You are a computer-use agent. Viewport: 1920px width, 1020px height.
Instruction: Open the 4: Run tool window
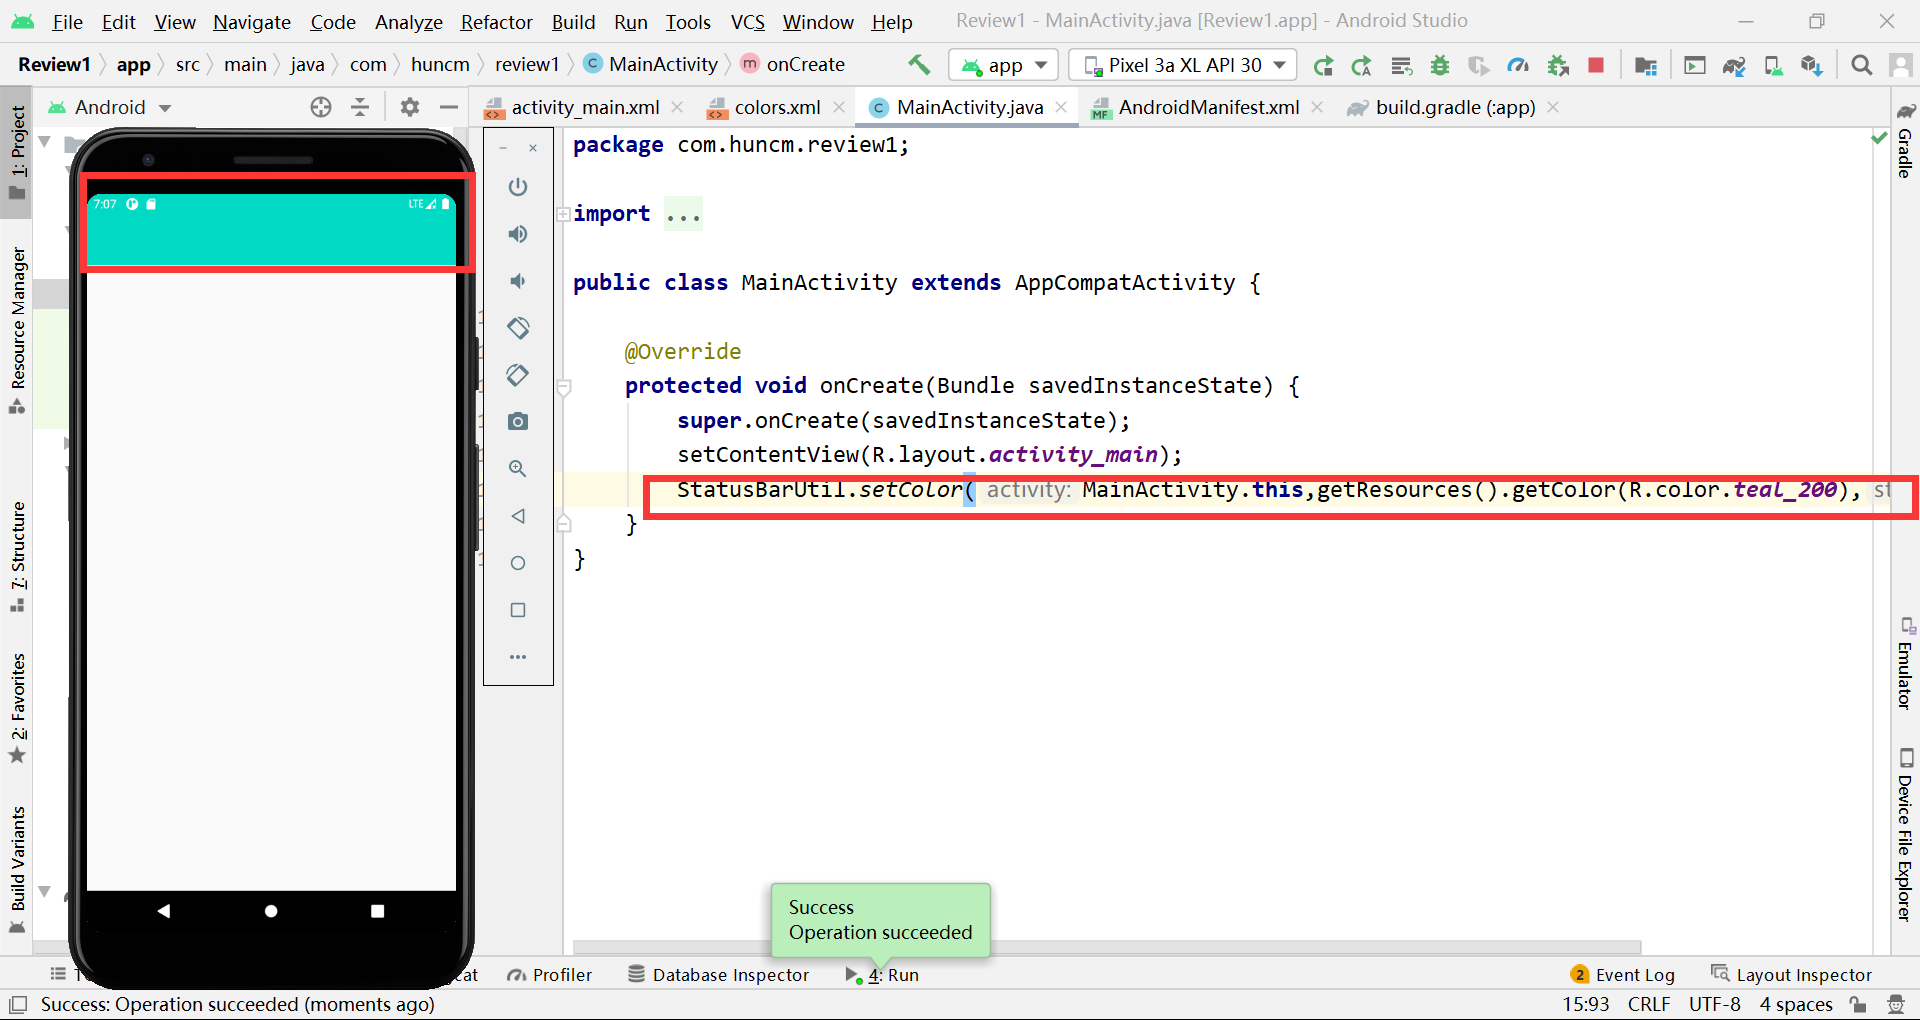882,975
